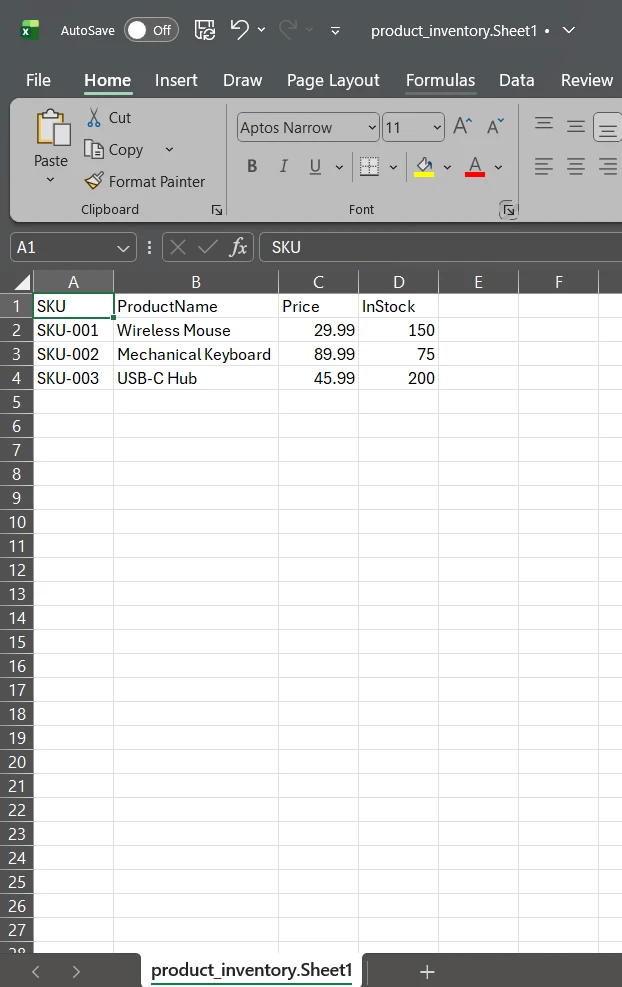Expand the font size dropdown
This screenshot has height=987, width=622.
pyautogui.click(x=437, y=127)
